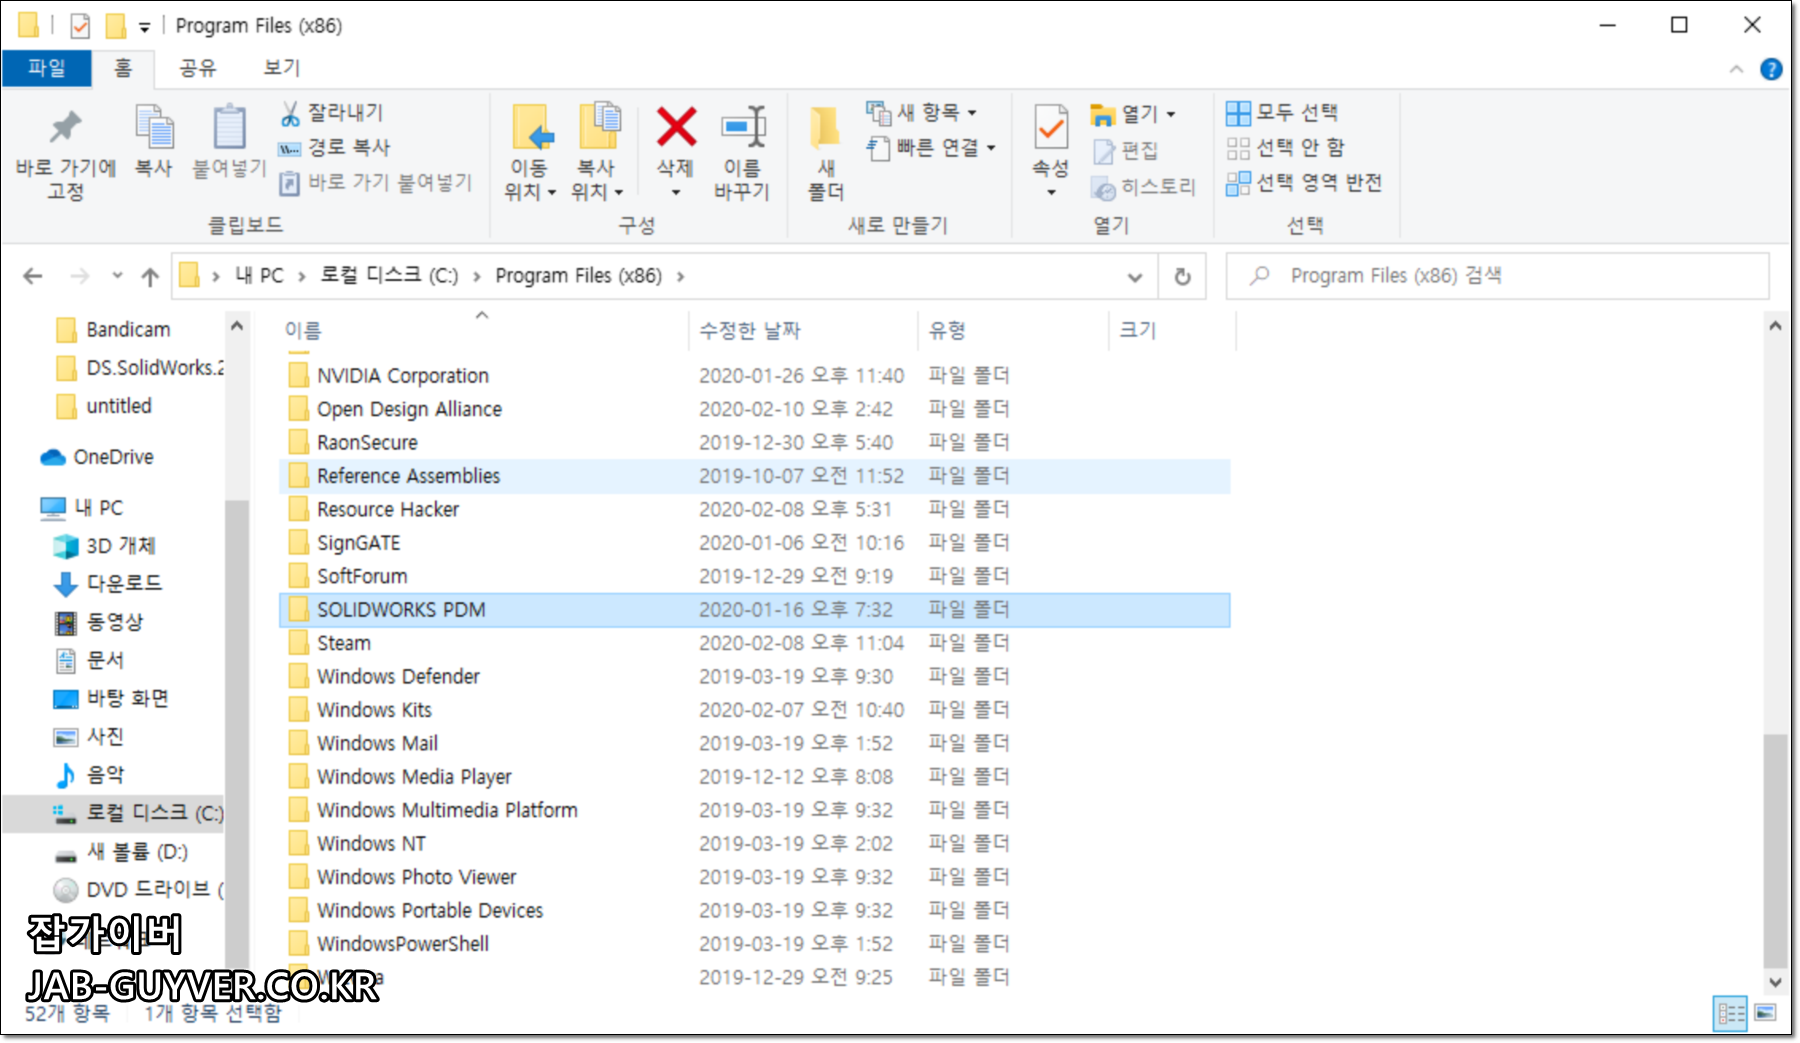Select the Windows Defender folder
Viewport: 1800px width, 1043px height.
(x=755, y=677)
